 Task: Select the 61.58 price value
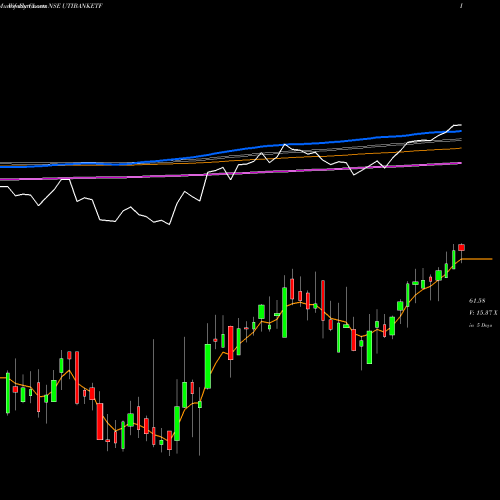tap(477, 301)
